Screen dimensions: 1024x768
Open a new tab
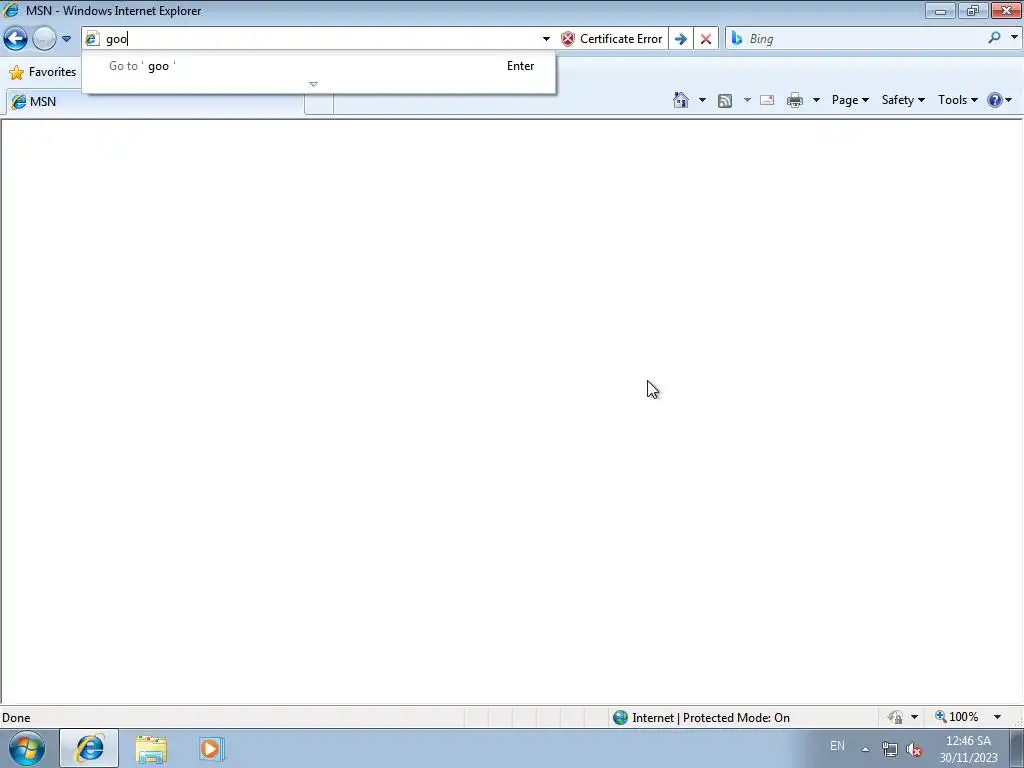click(x=319, y=103)
